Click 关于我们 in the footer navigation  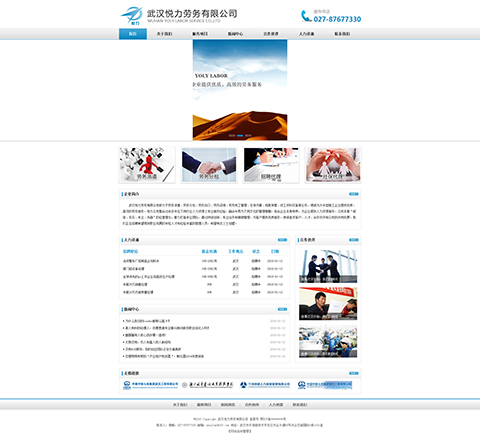(x=180, y=405)
